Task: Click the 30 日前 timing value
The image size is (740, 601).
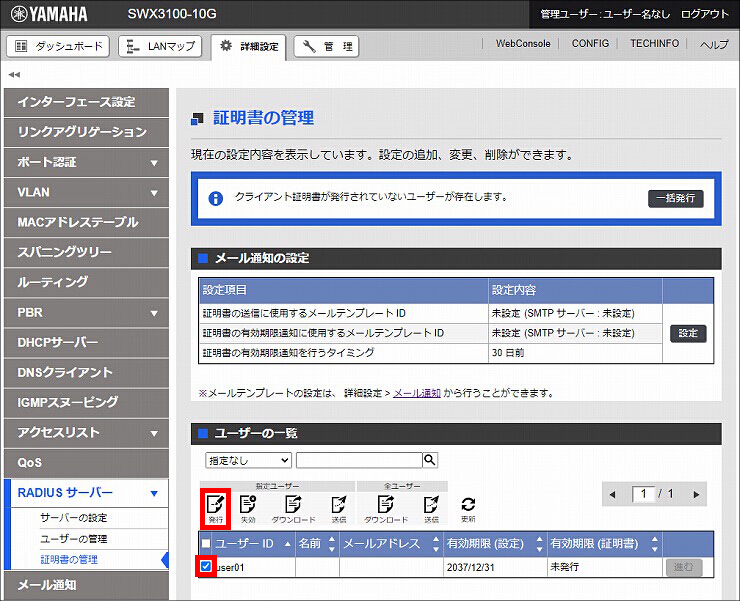Action: 508,353
